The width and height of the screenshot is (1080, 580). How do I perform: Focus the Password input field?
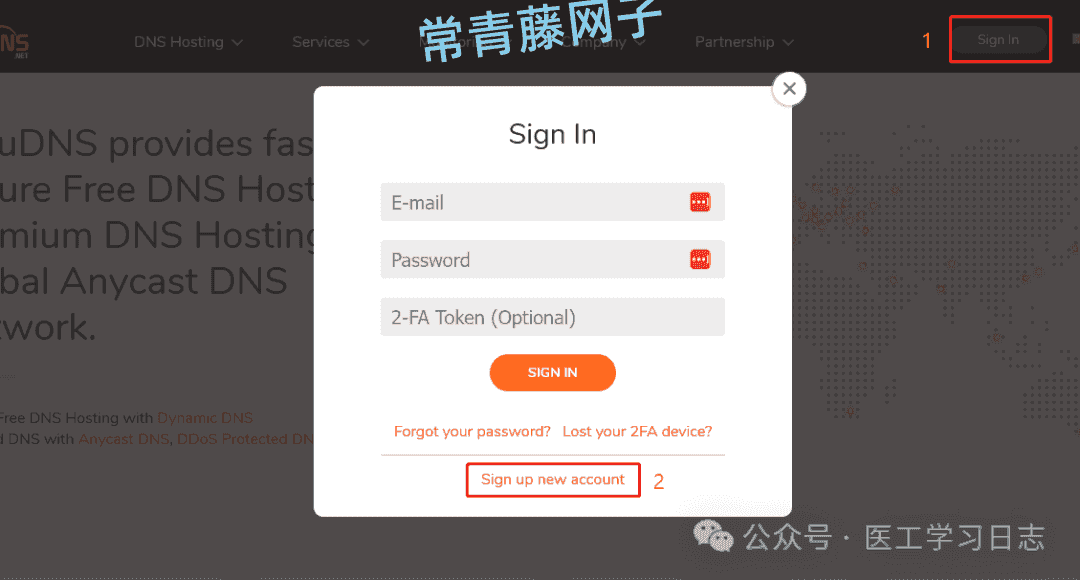point(552,259)
